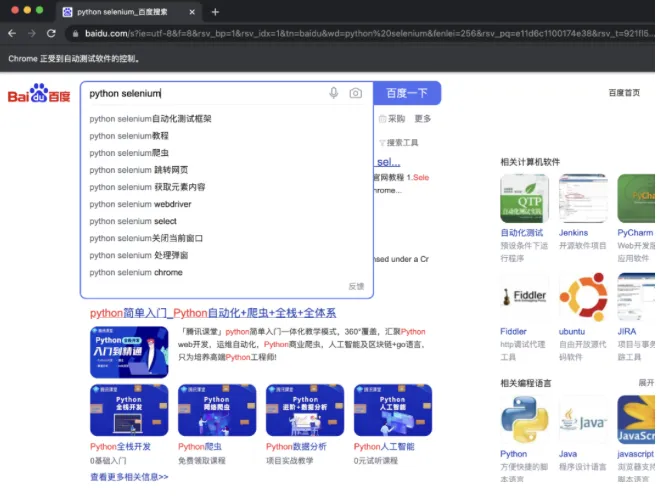
Task: Open the JIRA text link
Action: point(627,331)
